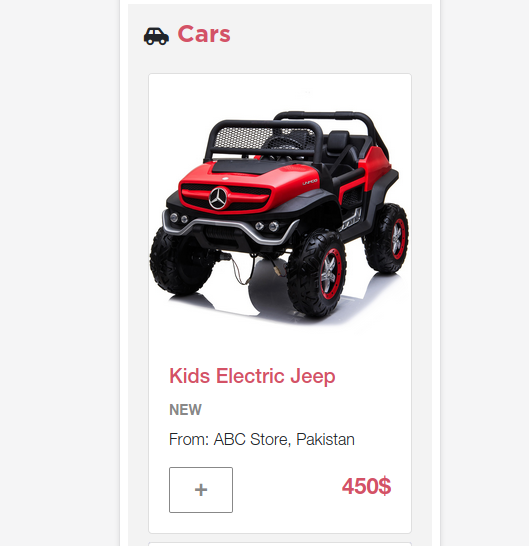This screenshot has height=546, width=529.
Task: Add the Jeep using the plus button
Action: coord(201,490)
